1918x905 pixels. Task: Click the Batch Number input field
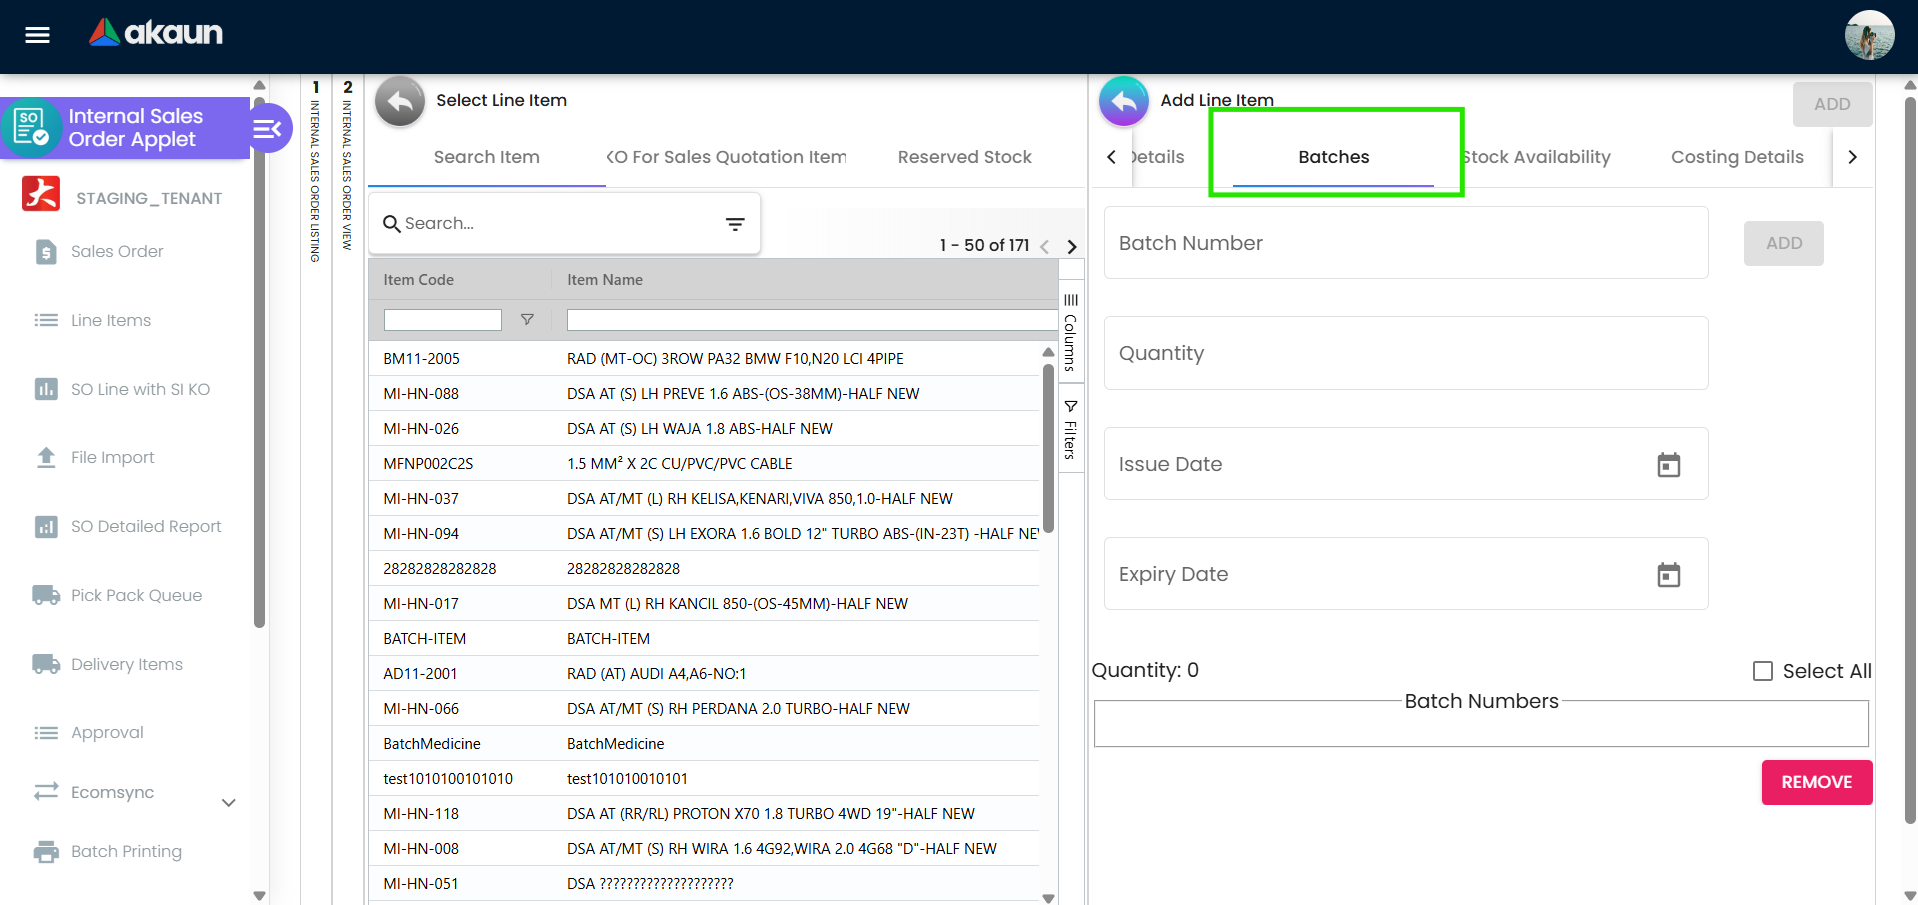coord(1405,243)
